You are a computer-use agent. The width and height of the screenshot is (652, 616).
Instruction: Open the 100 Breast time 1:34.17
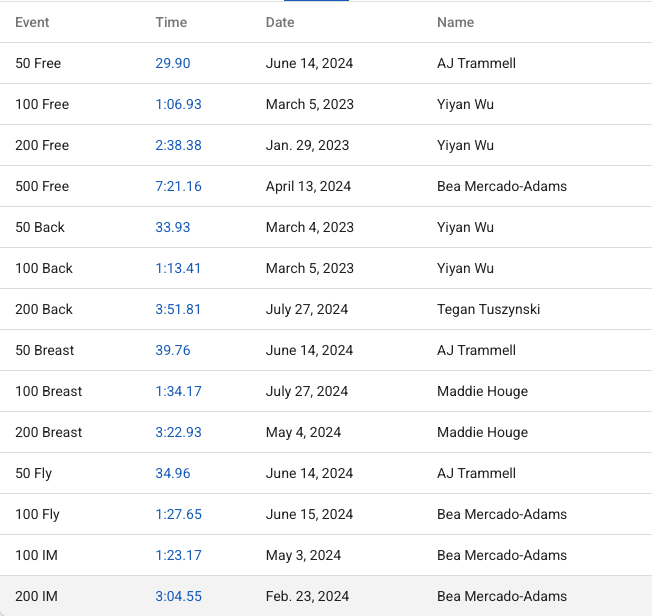point(178,391)
